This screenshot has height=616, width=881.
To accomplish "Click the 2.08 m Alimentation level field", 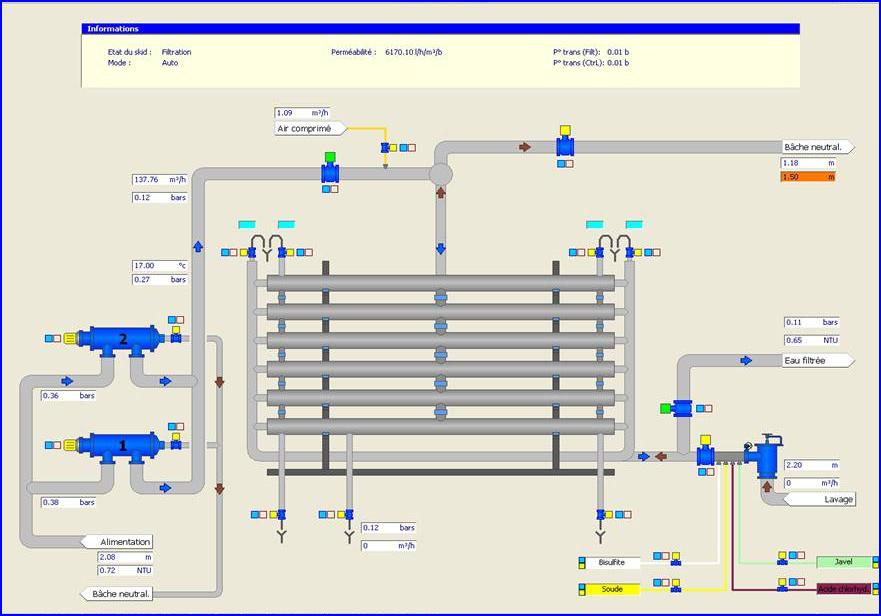I will coord(125,557).
